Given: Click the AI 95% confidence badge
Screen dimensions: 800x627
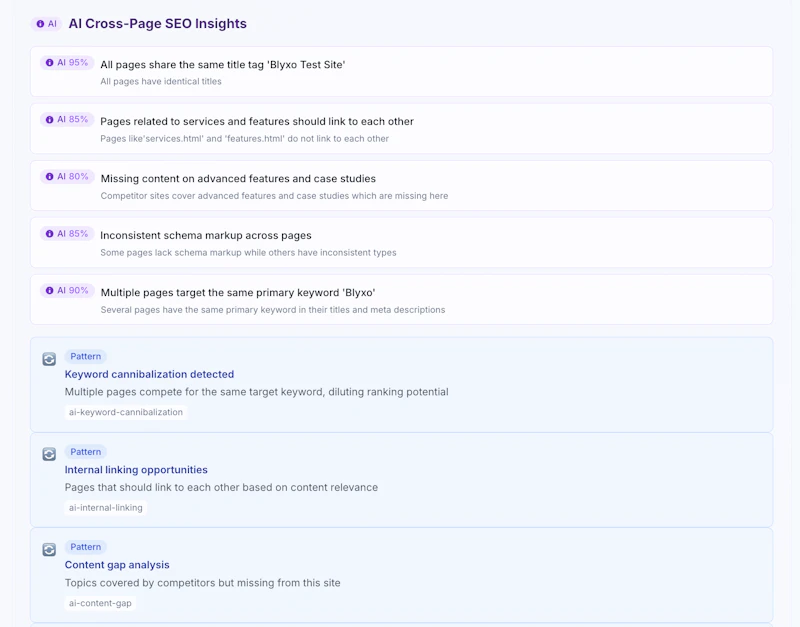Looking at the screenshot, I should coord(67,62).
